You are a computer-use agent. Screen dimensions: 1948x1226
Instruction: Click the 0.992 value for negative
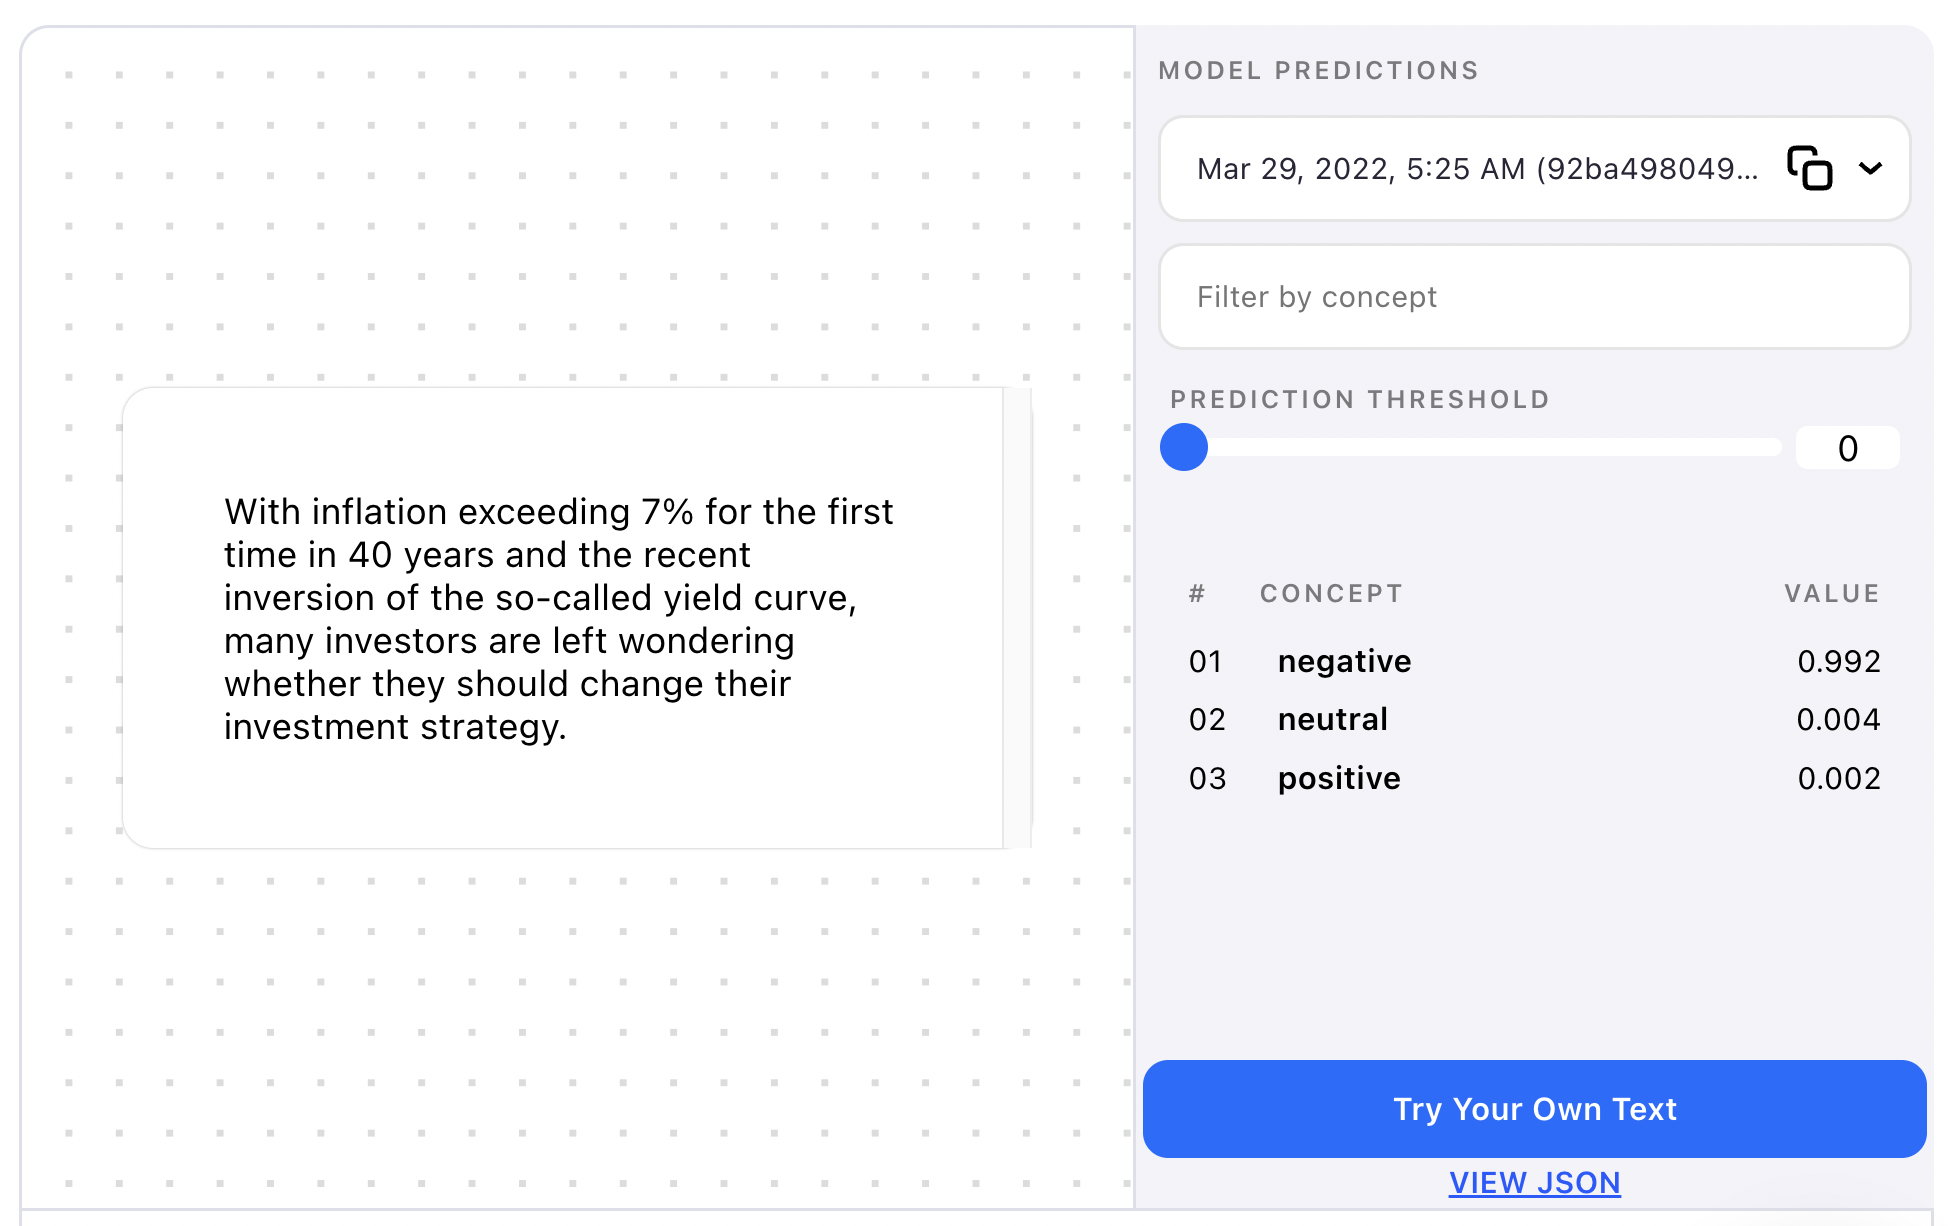(1838, 661)
